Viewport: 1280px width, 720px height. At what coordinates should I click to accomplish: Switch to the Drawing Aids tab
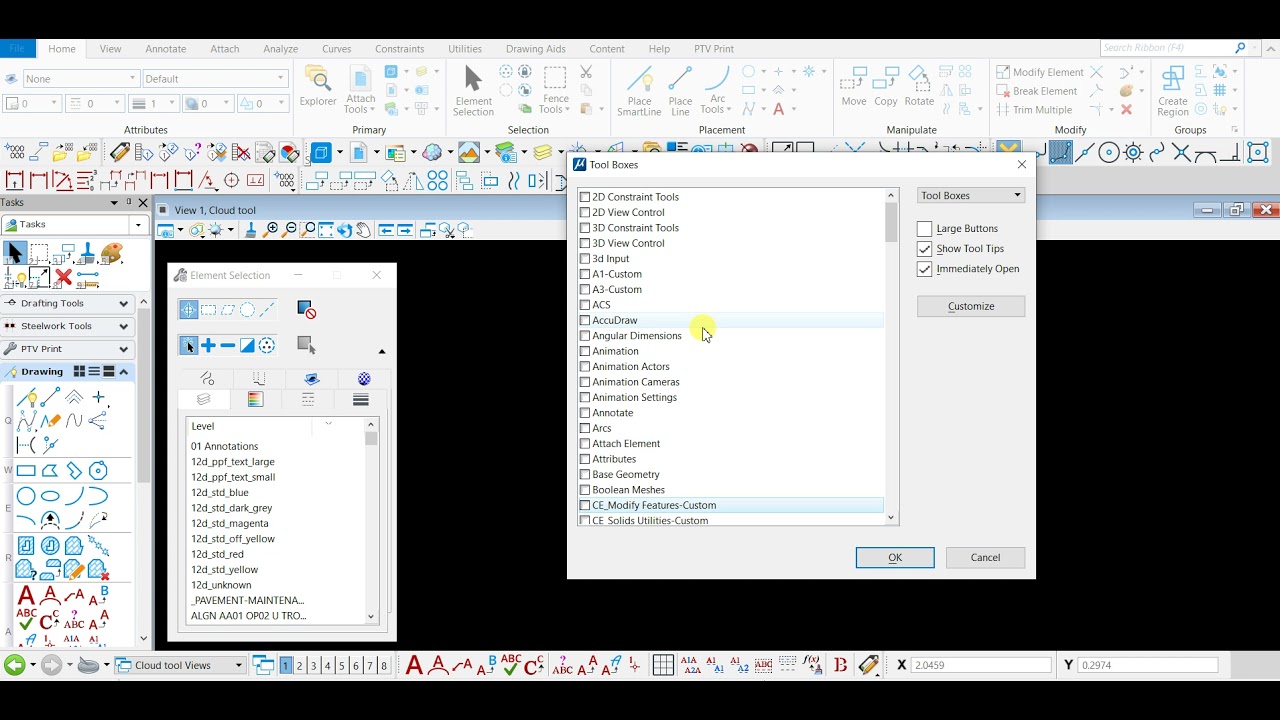[x=536, y=49]
